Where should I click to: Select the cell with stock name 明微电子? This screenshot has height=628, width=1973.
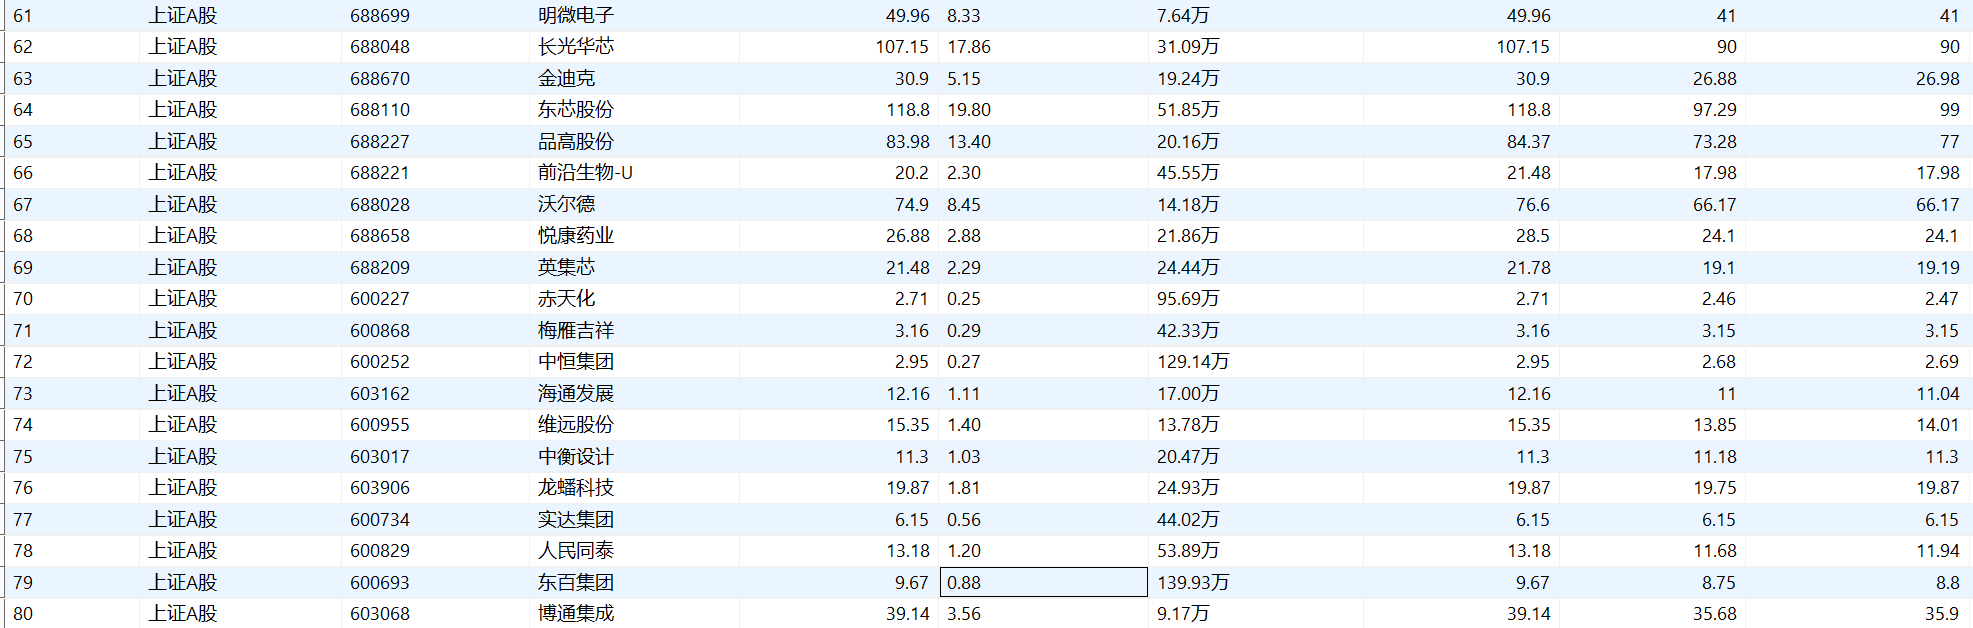point(576,15)
